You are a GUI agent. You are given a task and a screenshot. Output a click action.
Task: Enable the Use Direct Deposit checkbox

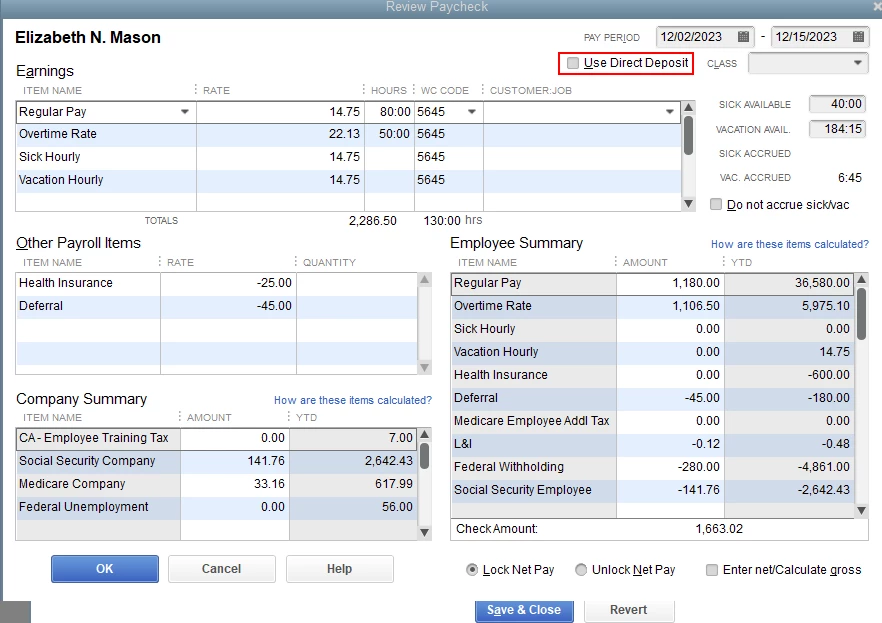pos(573,63)
